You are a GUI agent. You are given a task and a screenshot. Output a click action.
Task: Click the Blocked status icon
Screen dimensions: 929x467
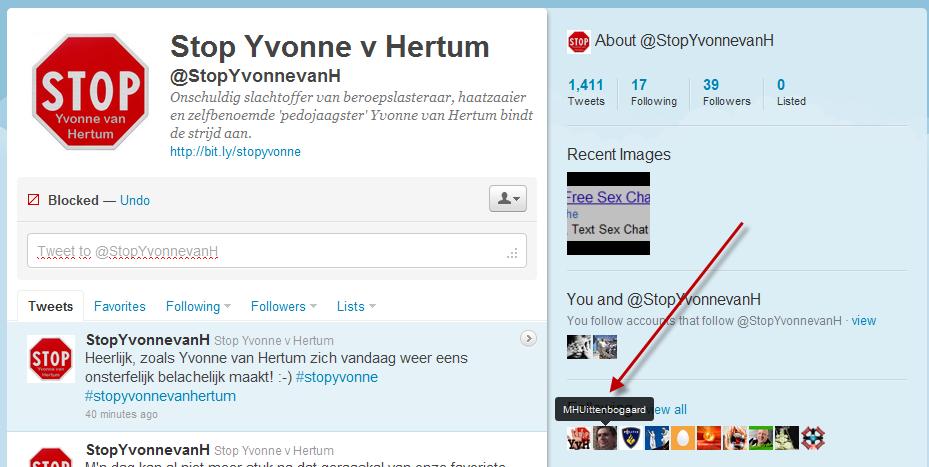click(x=34, y=200)
